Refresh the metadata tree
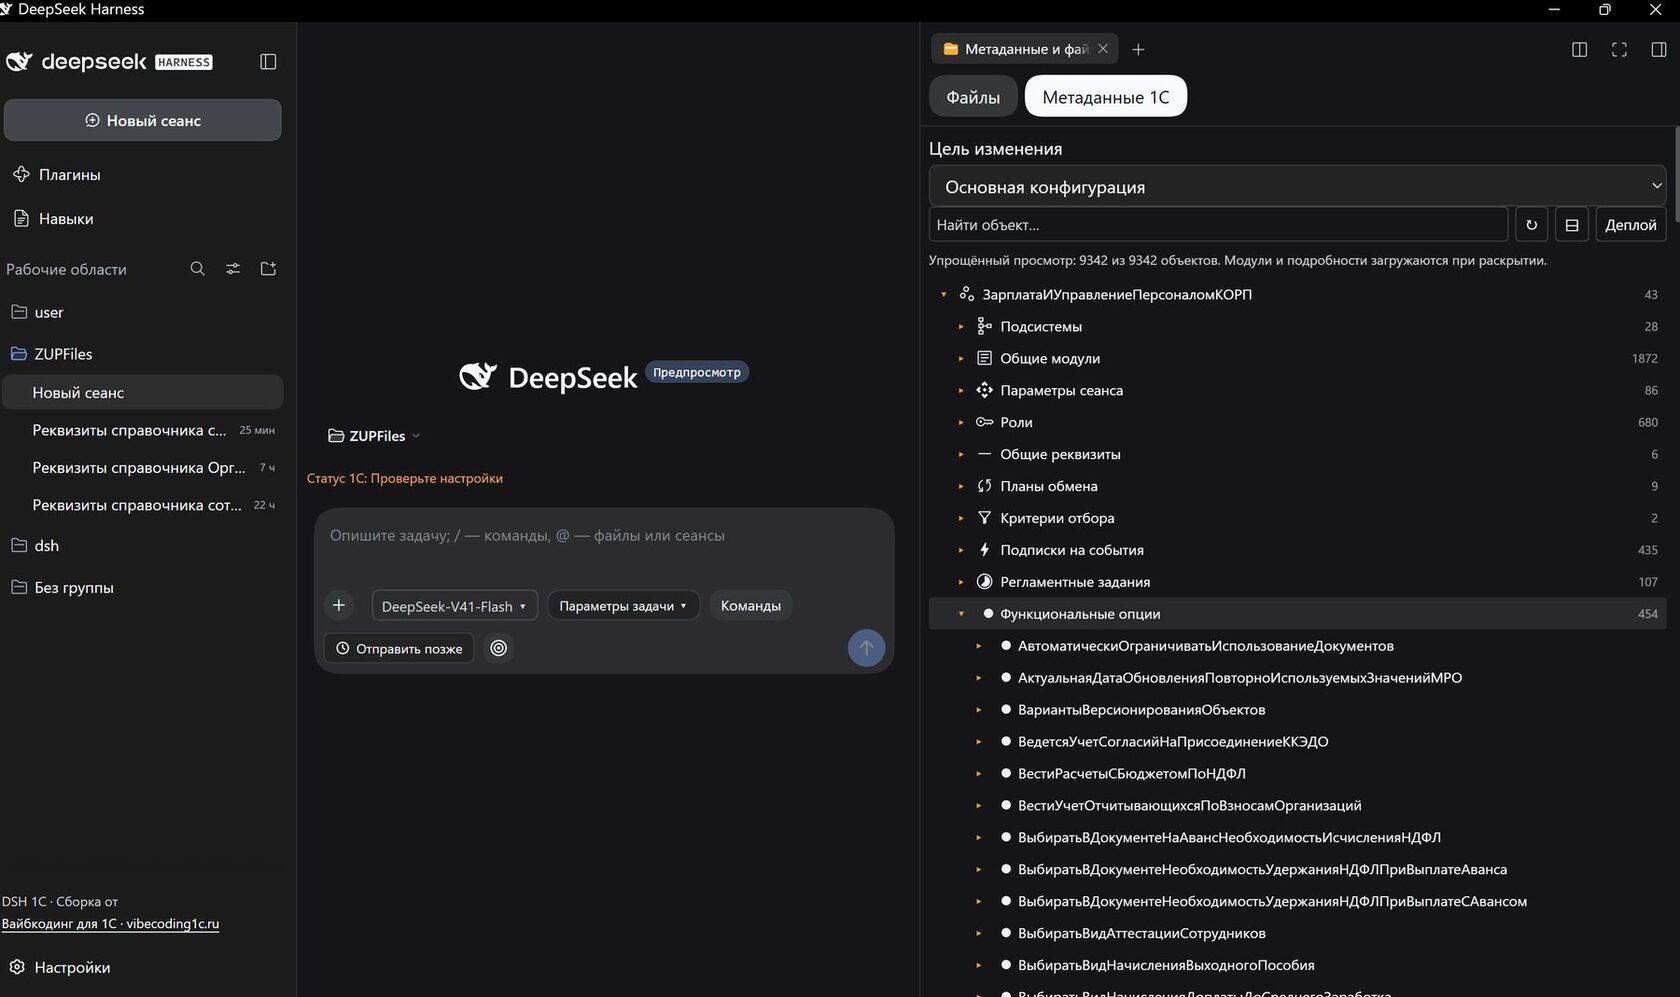This screenshot has width=1680, height=997. 1531,225
